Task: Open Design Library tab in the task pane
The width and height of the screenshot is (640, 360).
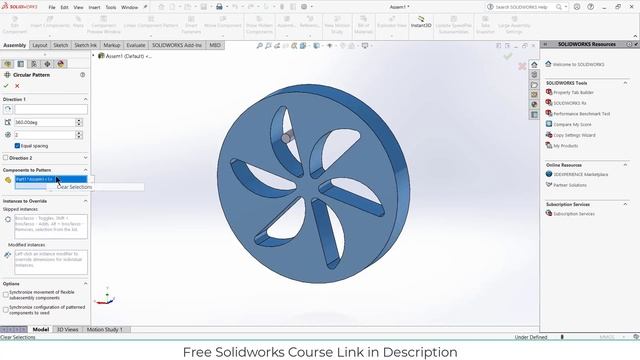Action: pyautogui.click(x=534, y=74)
